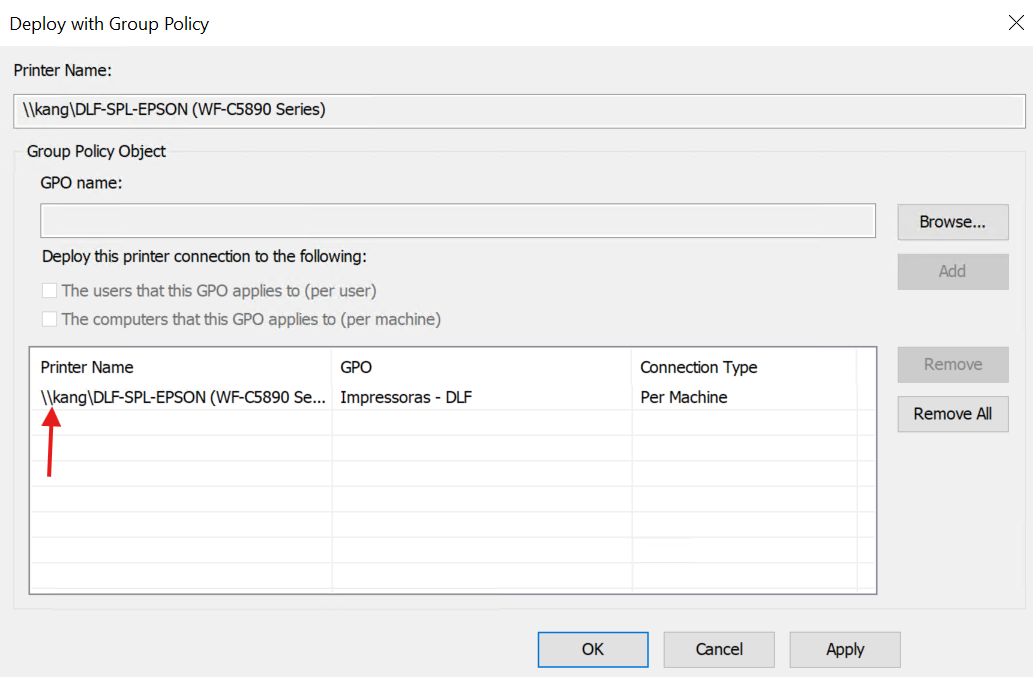Click the Connection Type column header
Image resolution: width=1033 pixels, height=677 pixels.
(743, 367)
